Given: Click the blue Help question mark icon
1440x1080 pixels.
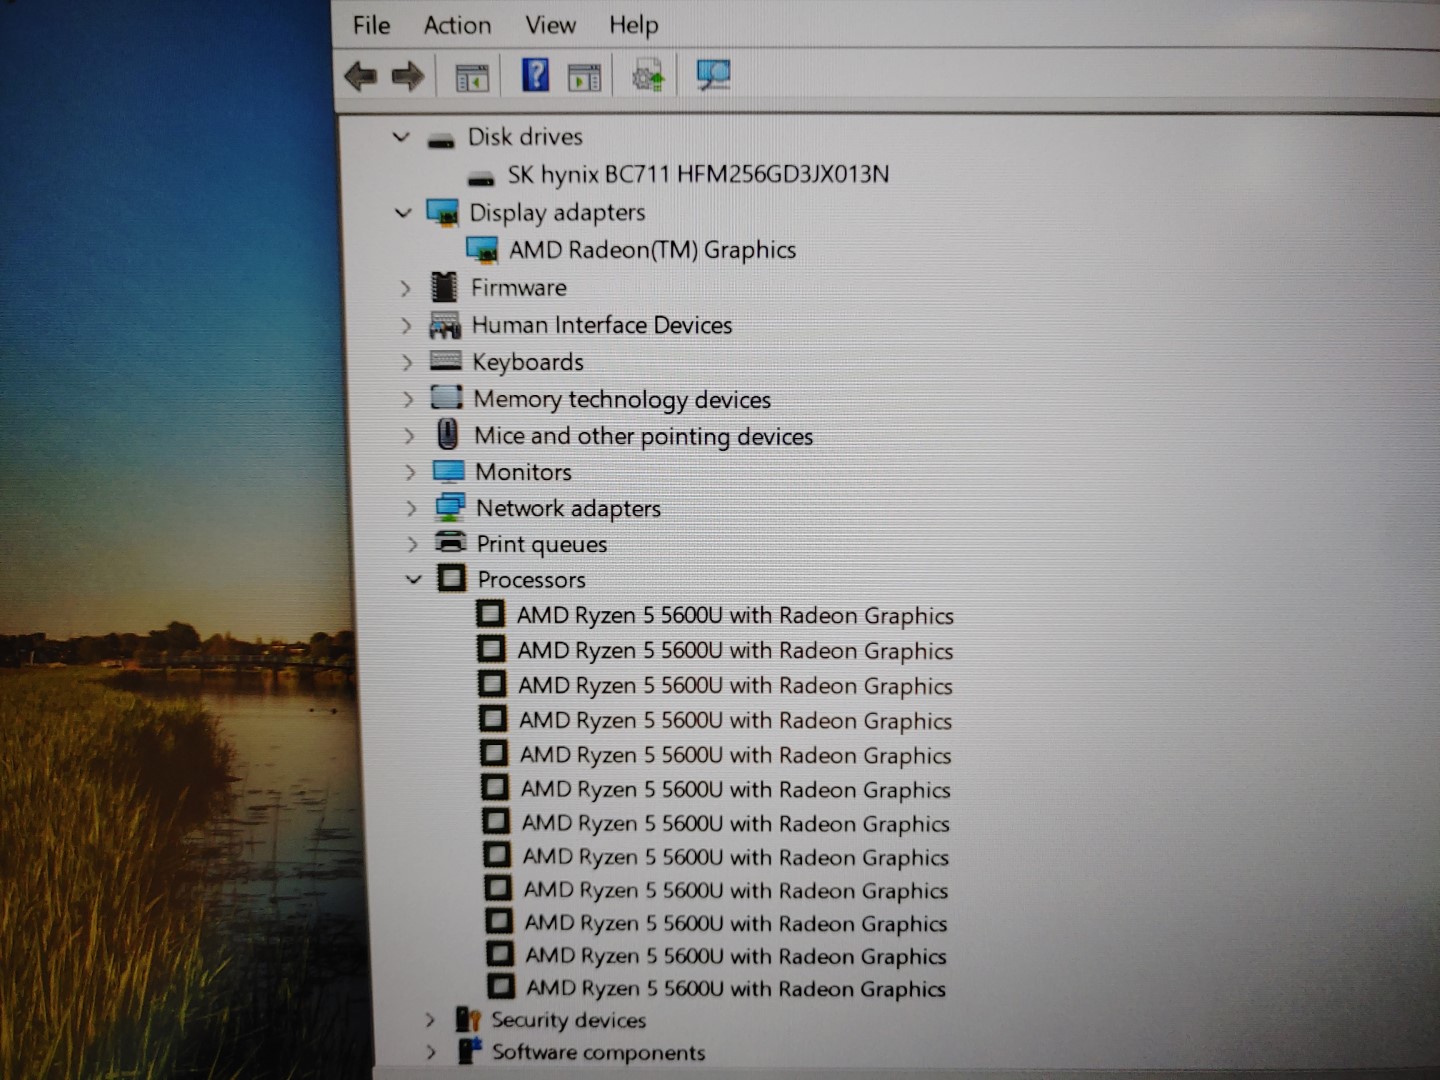Looking at the screenshot, I should [535, 75].
